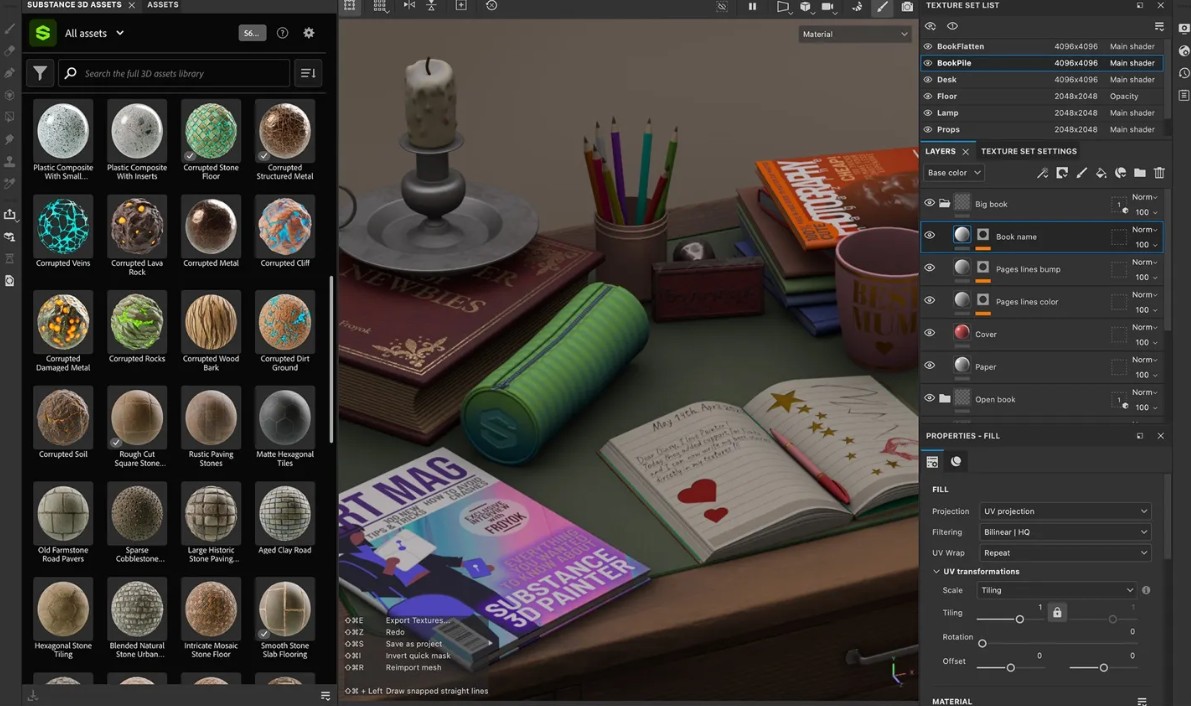Close the Layers tab
Image resolution: width=1191 pixels, height=706 pixels.
(965, 152)
